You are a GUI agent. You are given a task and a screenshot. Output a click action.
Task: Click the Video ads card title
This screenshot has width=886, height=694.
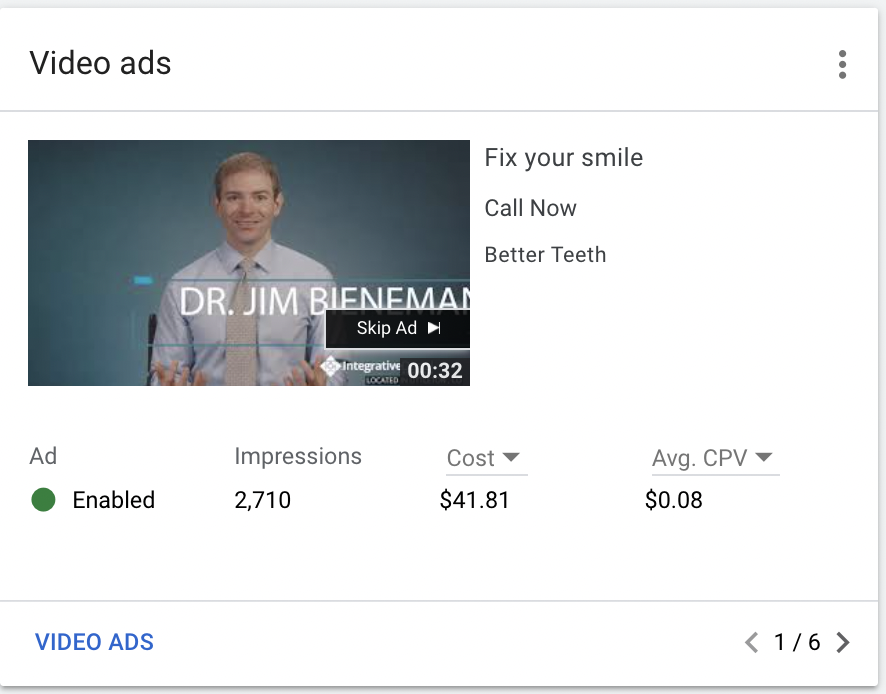click(x=100, y=64)
